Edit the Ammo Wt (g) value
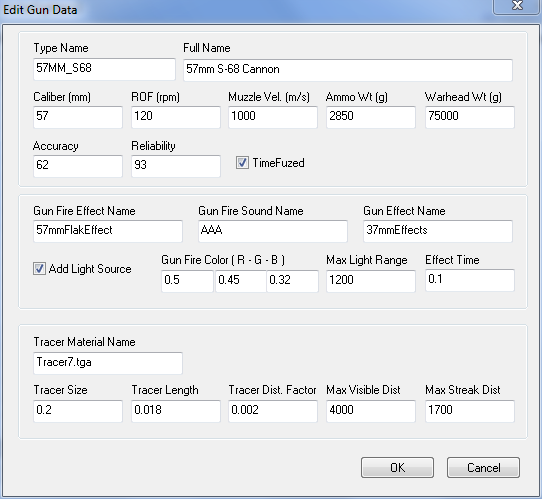The height and width of the screenshot is (499, 542). [371, 117]
